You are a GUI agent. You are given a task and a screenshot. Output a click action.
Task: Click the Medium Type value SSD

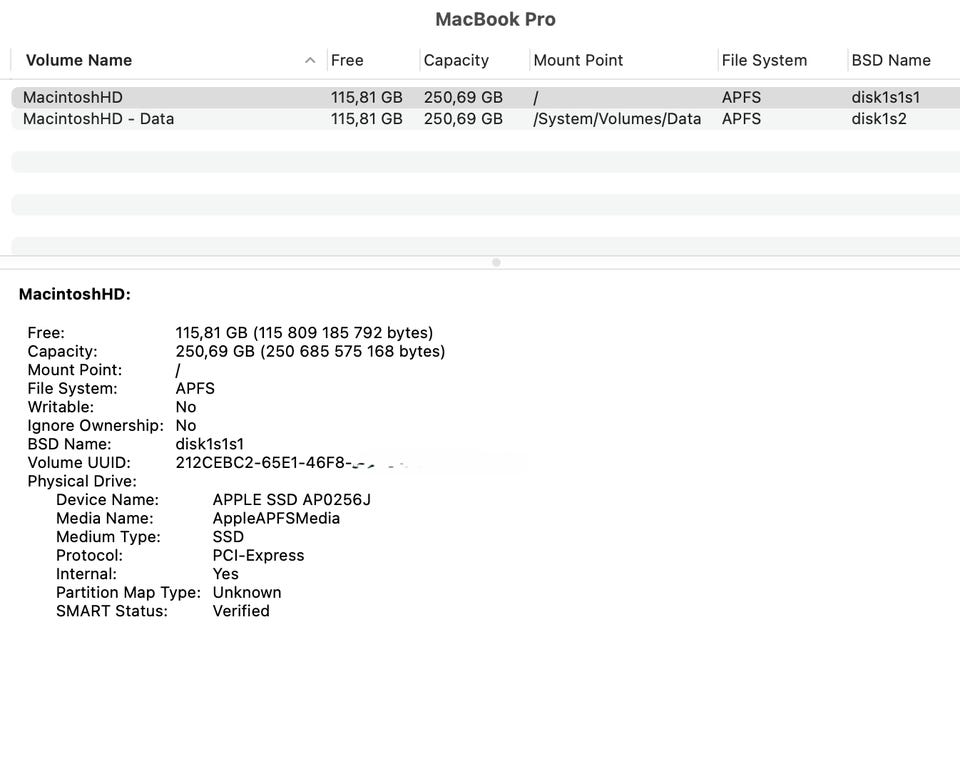228,537
